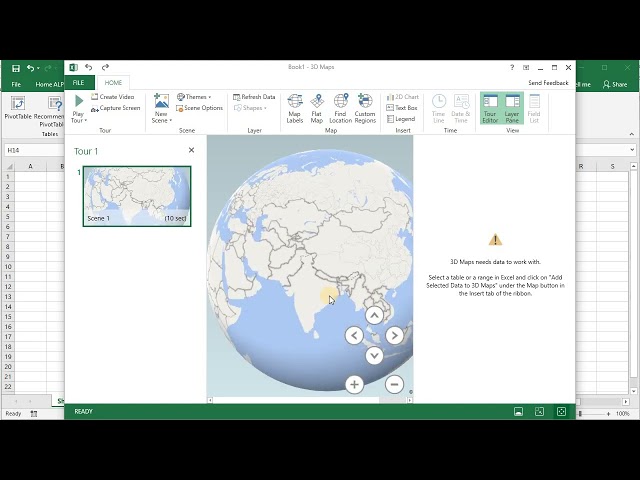Expand the Excel formula bar dropdown

click(x=632, y=150)
